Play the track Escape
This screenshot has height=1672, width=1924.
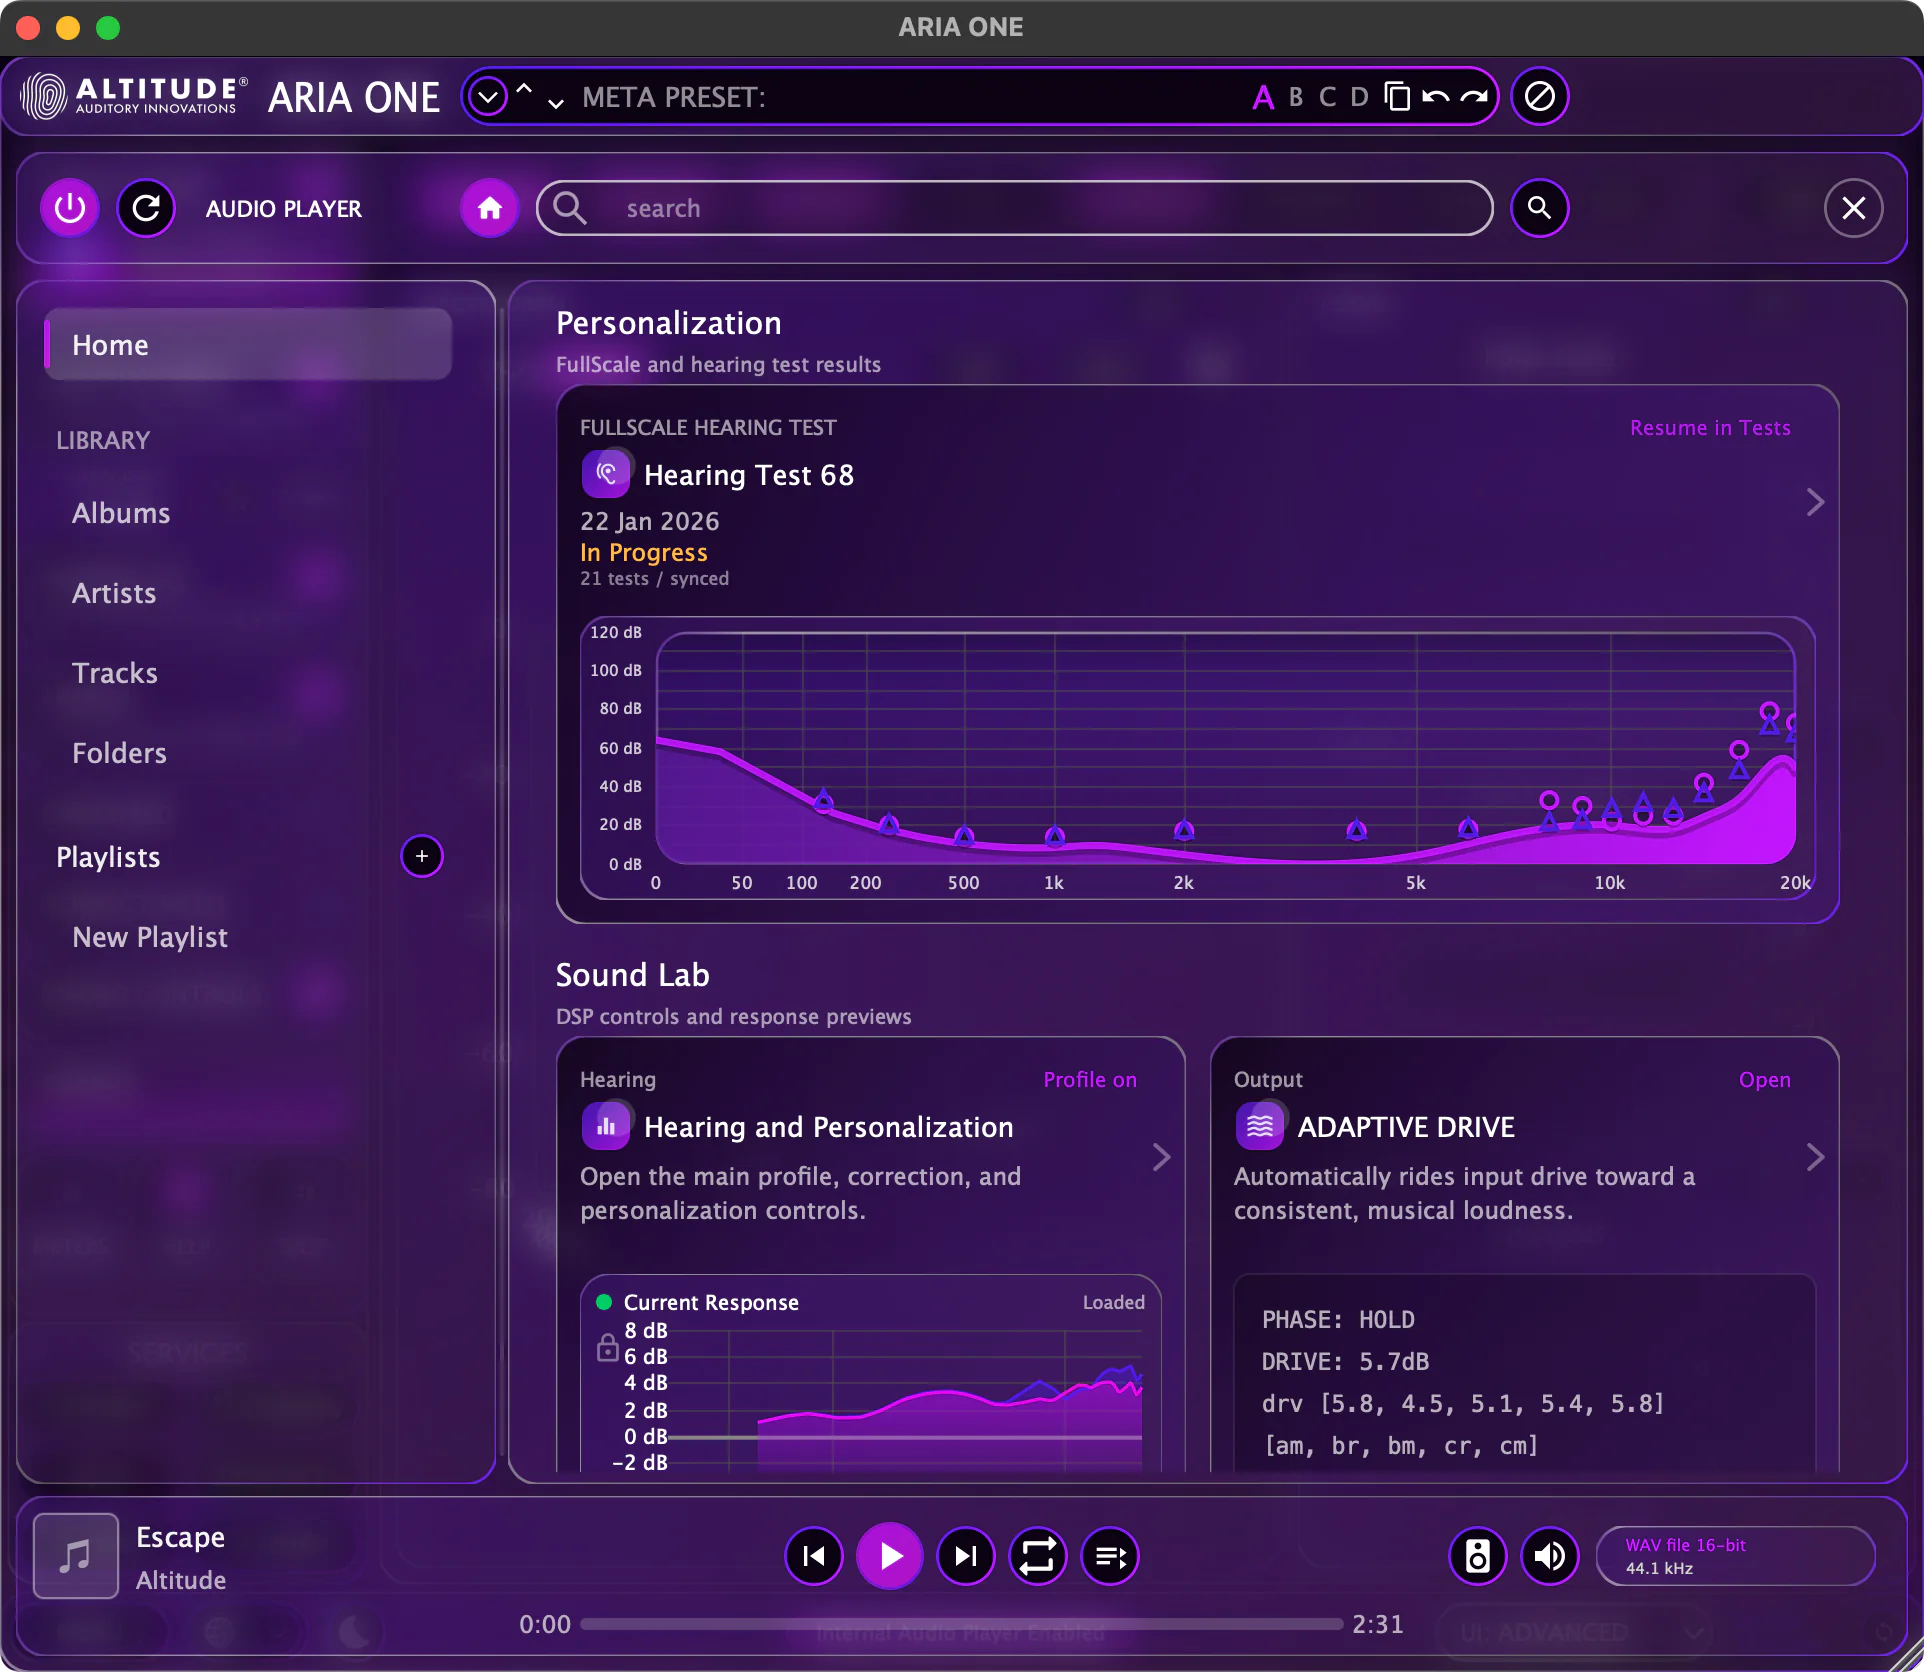pos(890,1556)
